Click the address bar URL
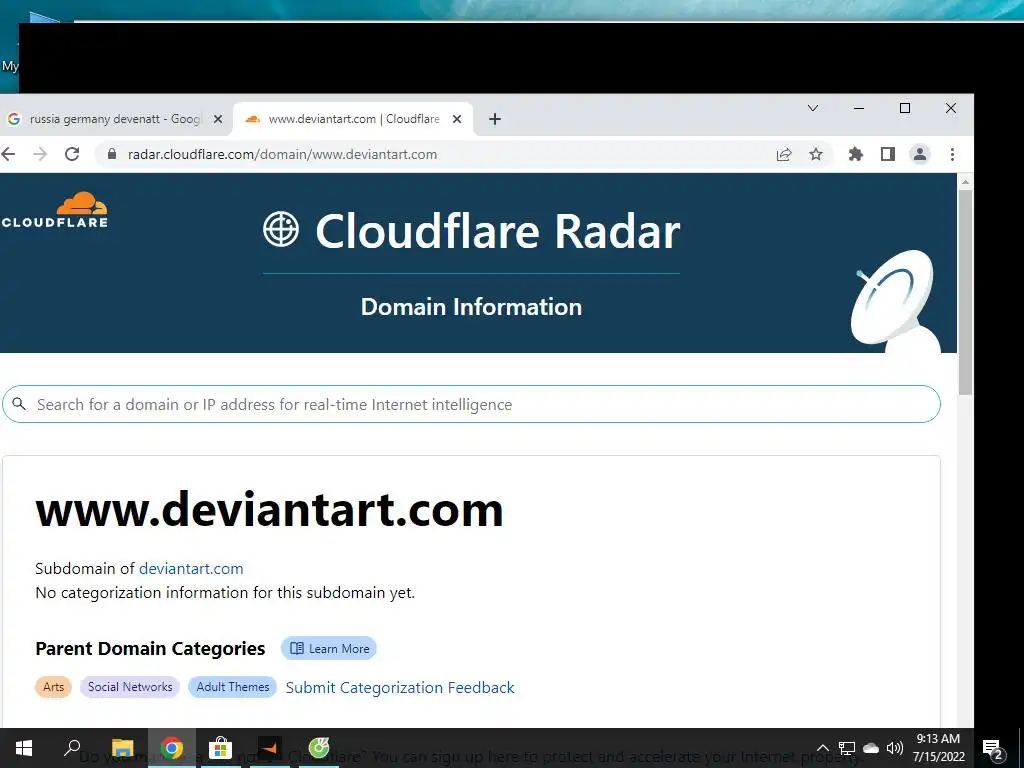 [x=282, y=154]
